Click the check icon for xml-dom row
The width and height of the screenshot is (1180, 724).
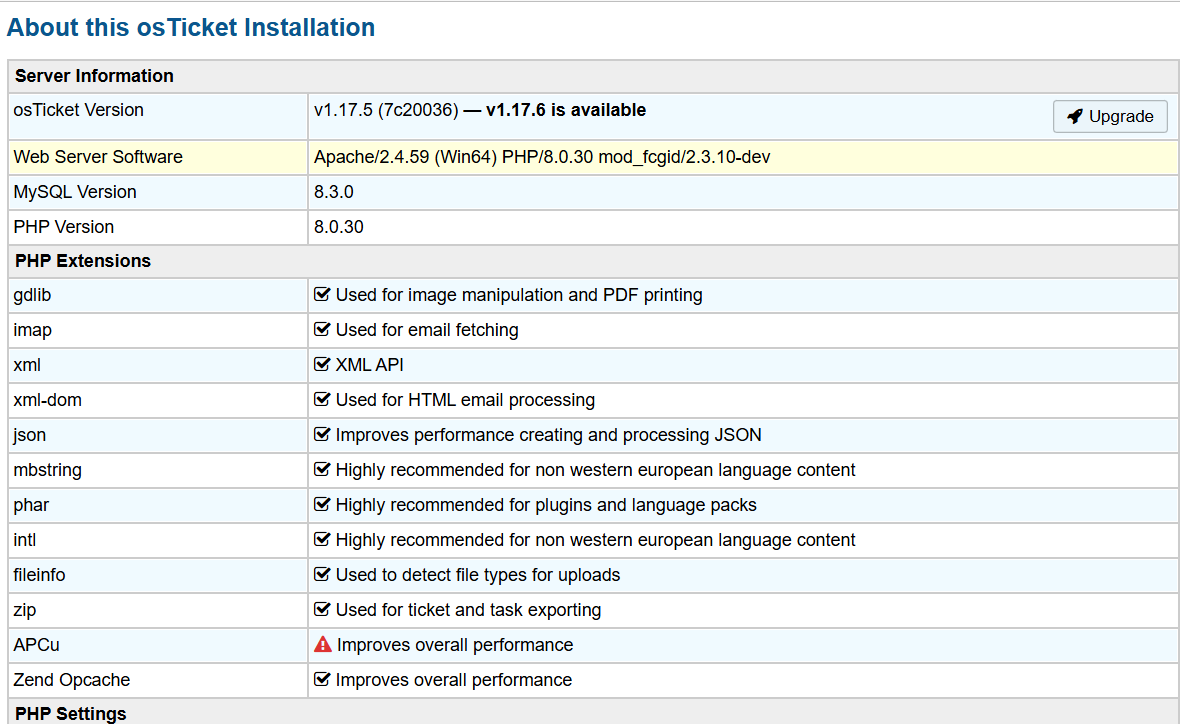click(322, 400)
